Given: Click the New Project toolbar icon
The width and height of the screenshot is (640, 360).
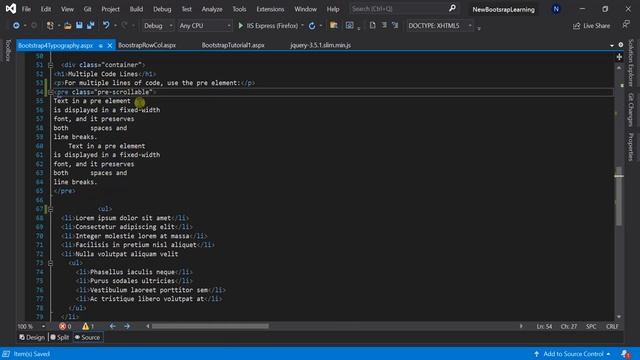Looking at the screenshot, I should [x=50, y=26].
